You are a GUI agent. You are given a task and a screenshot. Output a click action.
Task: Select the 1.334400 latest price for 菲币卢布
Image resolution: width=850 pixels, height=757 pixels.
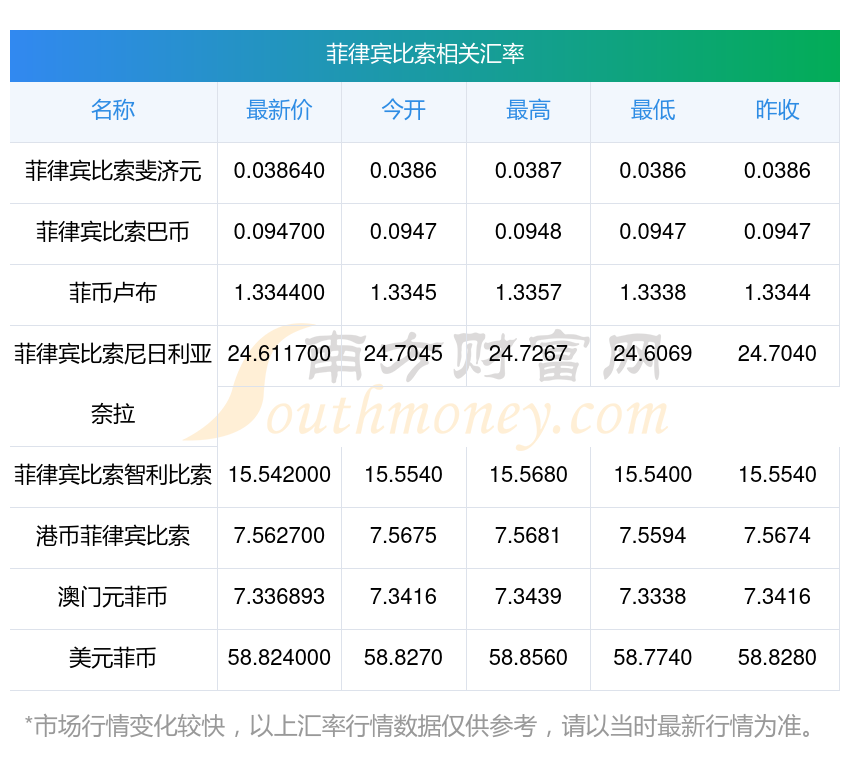pyautogui.click(x=279, y=293)
